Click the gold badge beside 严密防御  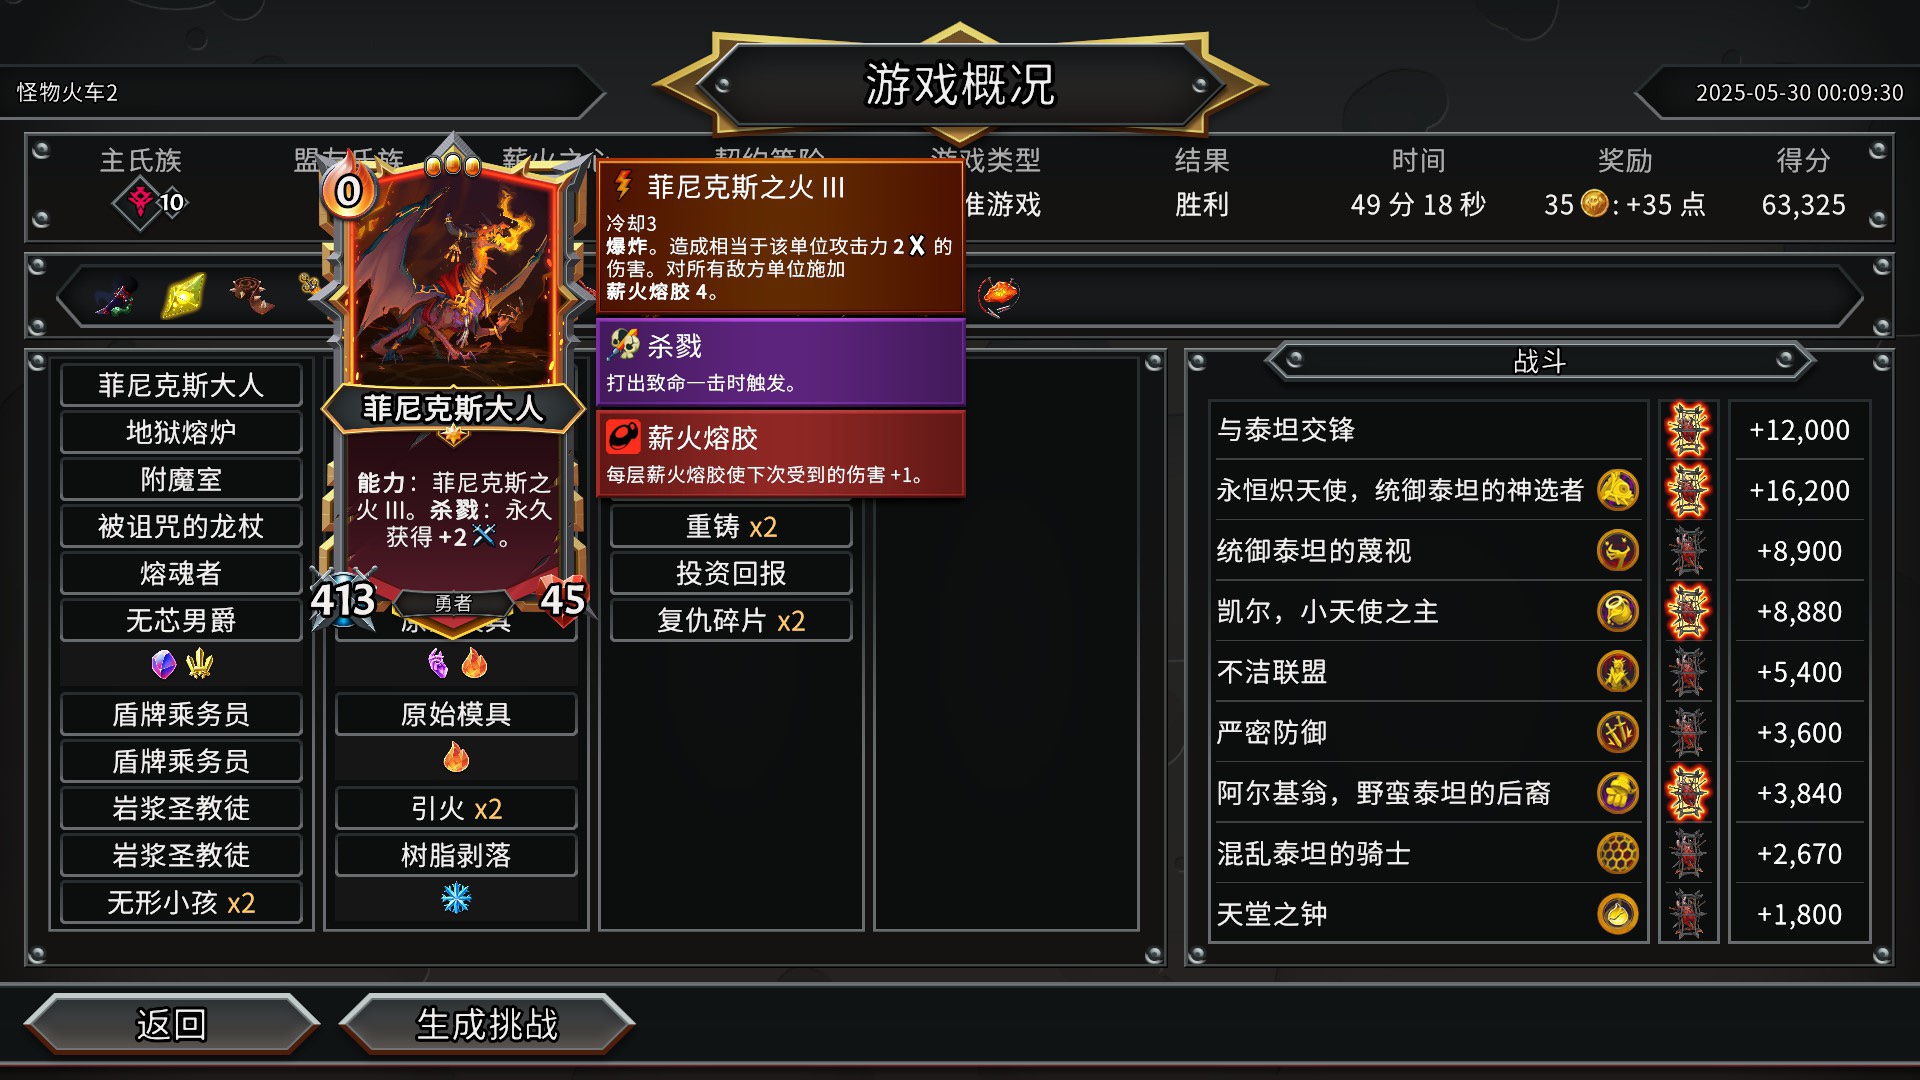(x=1617, y=732)
